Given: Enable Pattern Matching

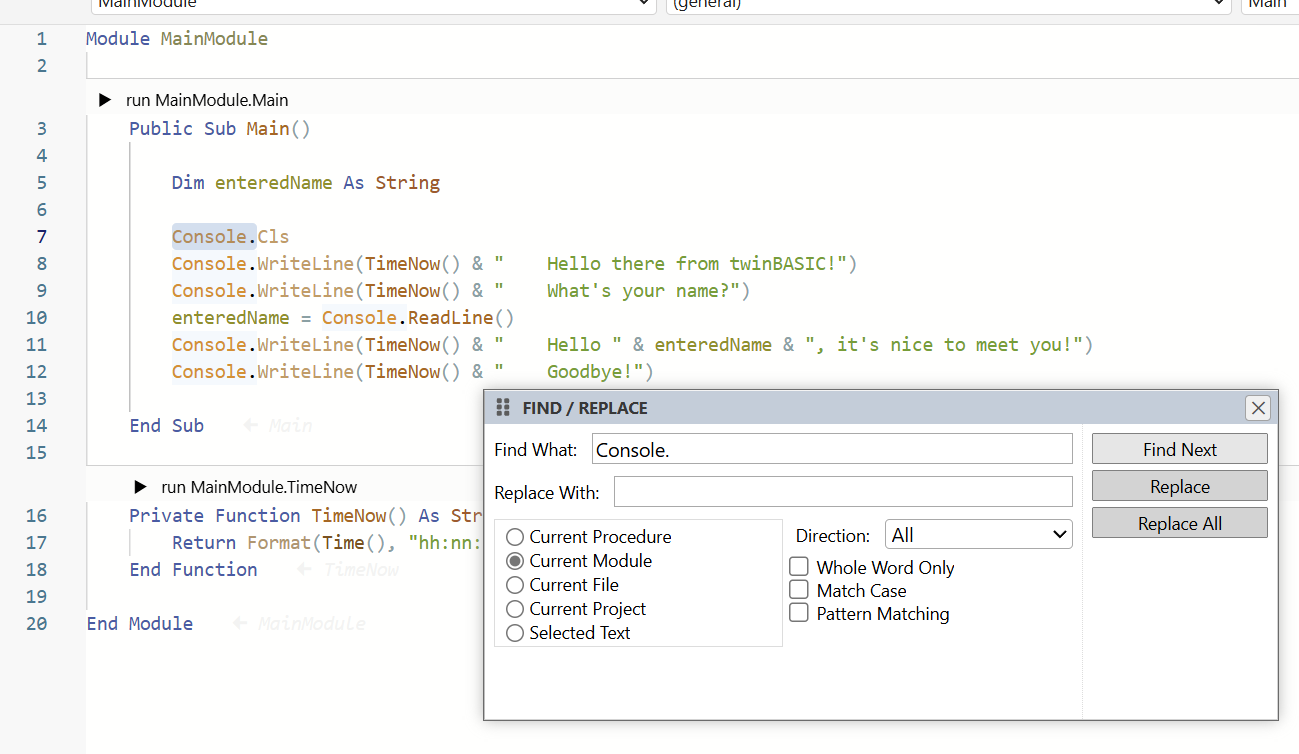Looking at the screenshot, I should 799,613.
